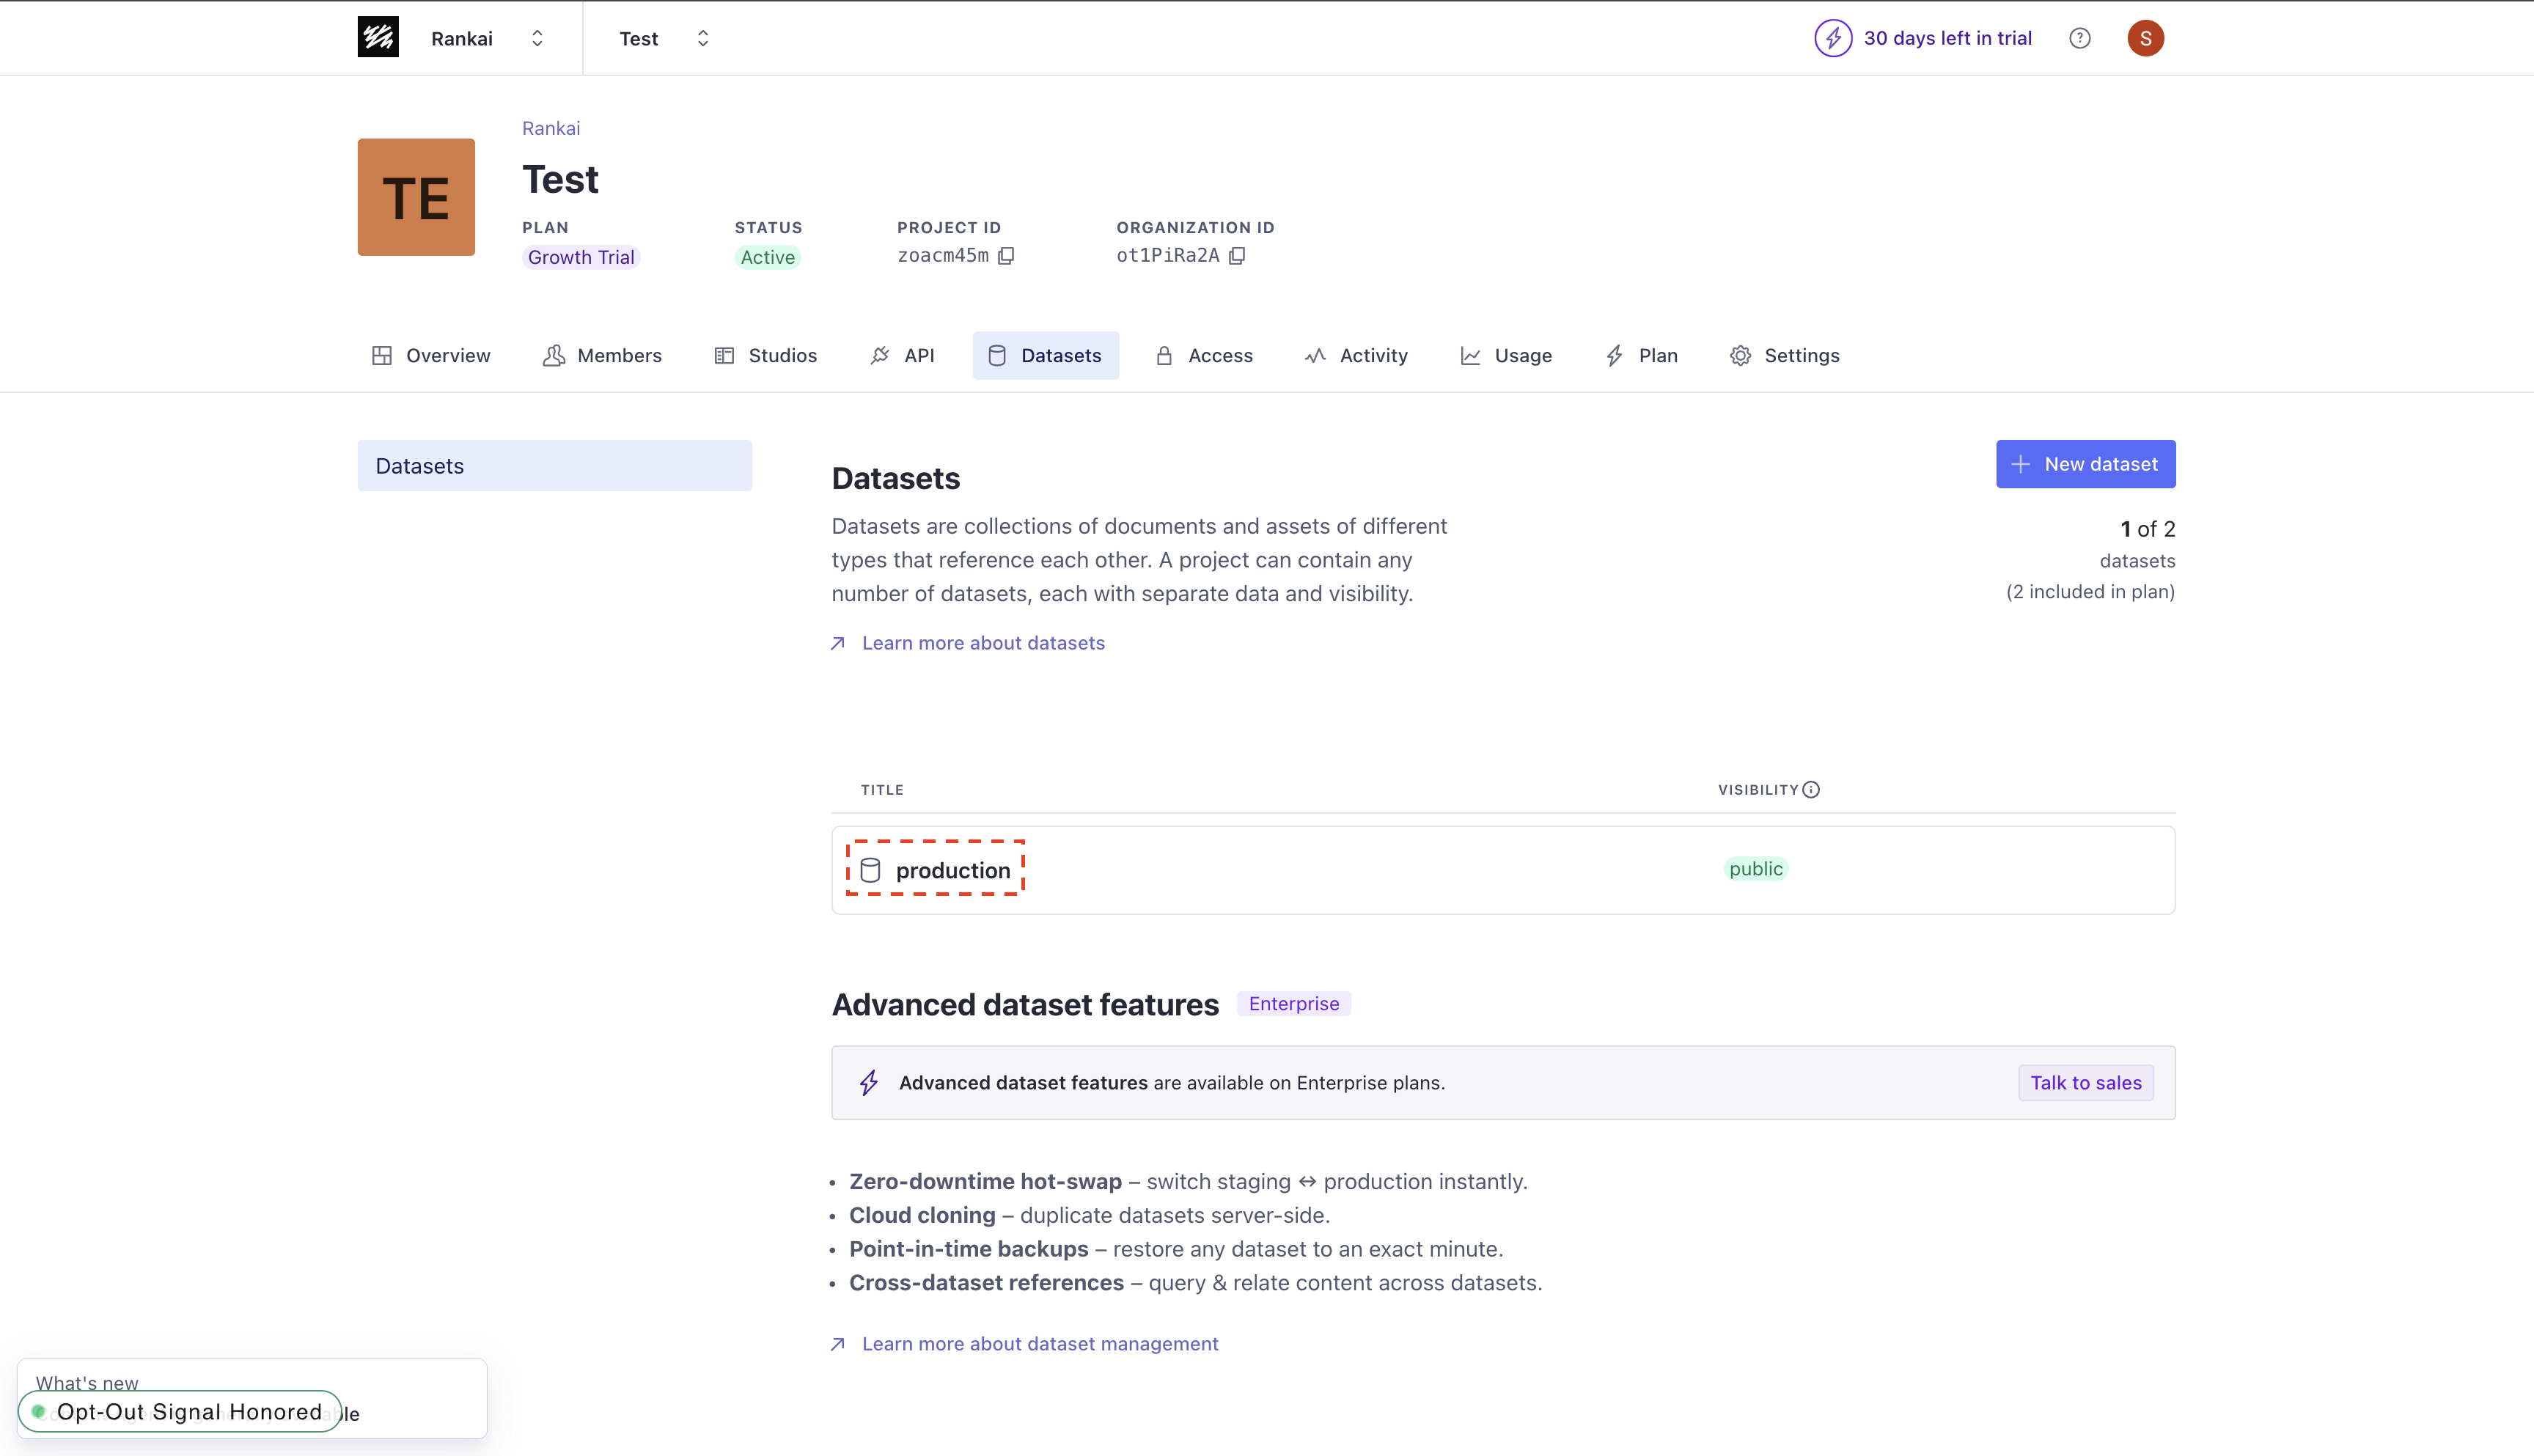2534x1456 pixels.
Task: Go to the API tab
Action: (x=902, y=356)
